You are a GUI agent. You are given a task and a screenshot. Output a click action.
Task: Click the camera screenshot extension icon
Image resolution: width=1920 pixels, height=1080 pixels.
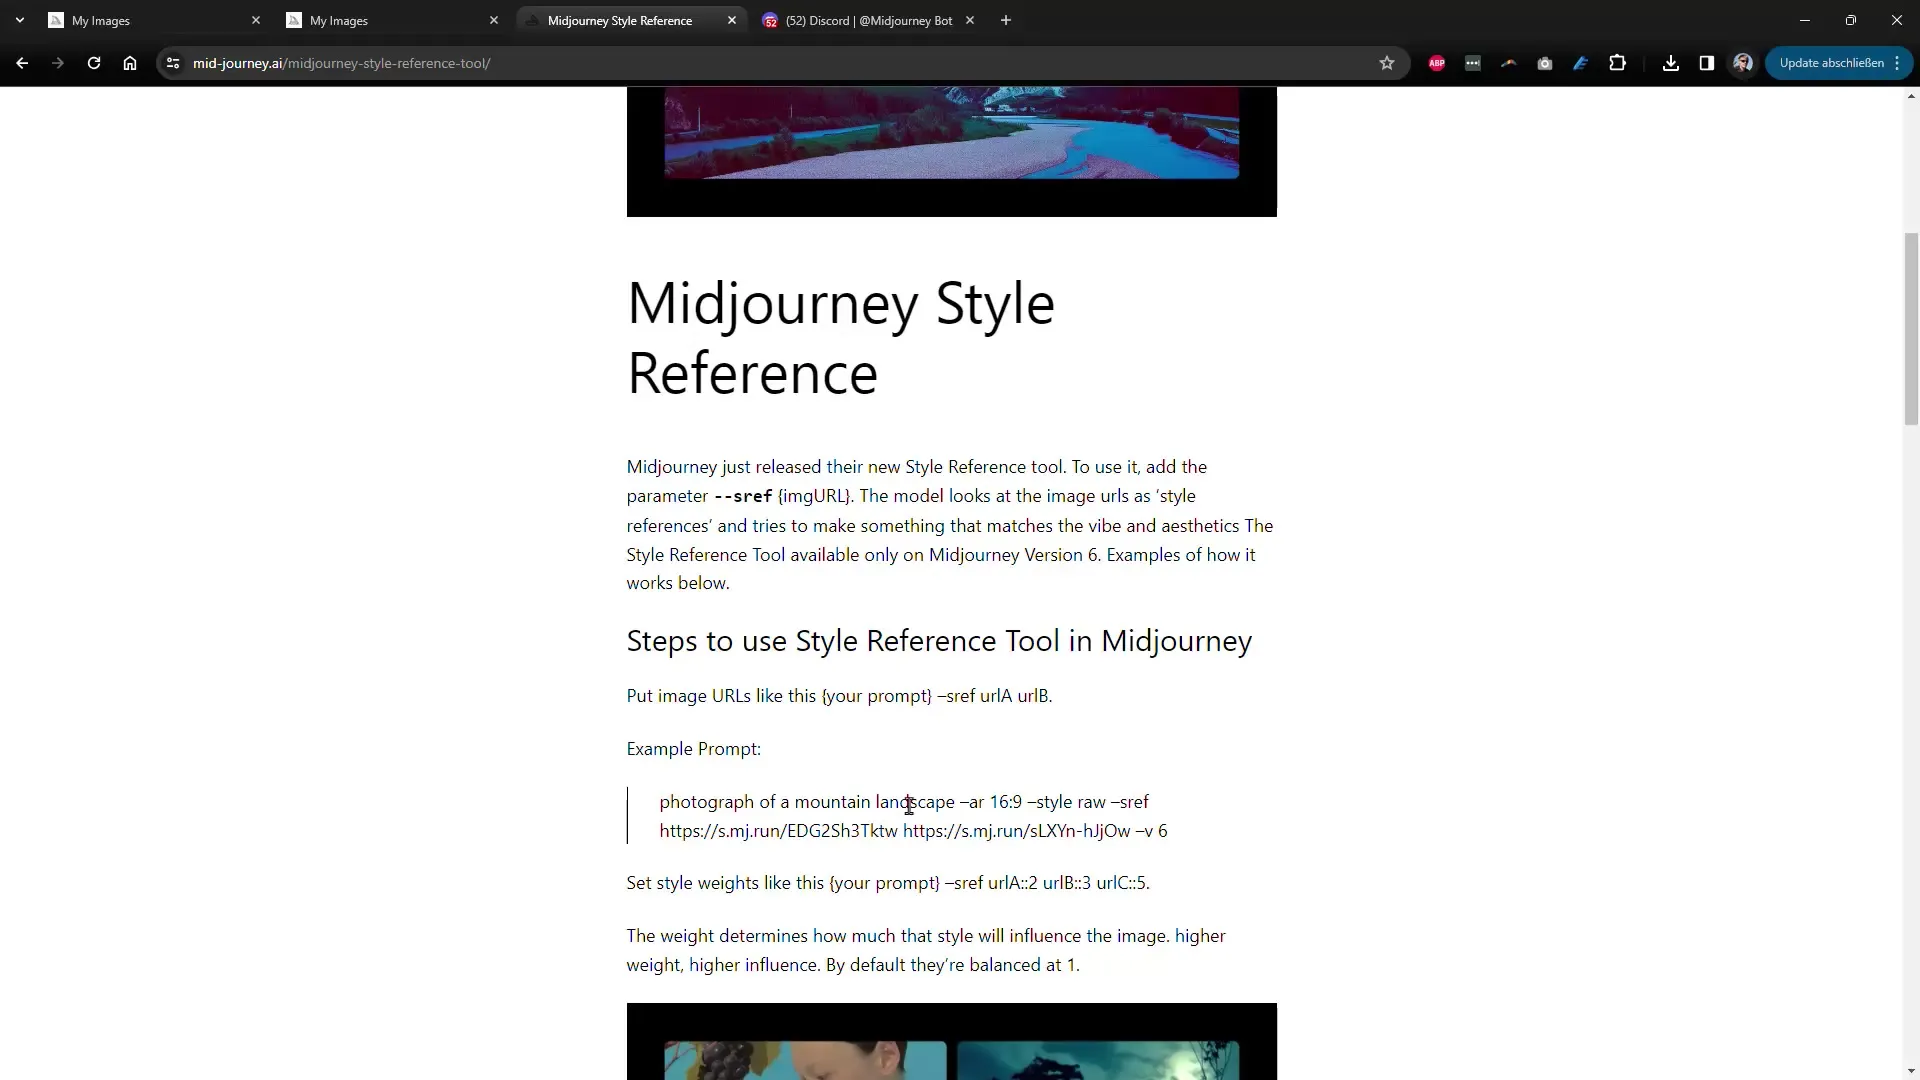pos(1545,63)
